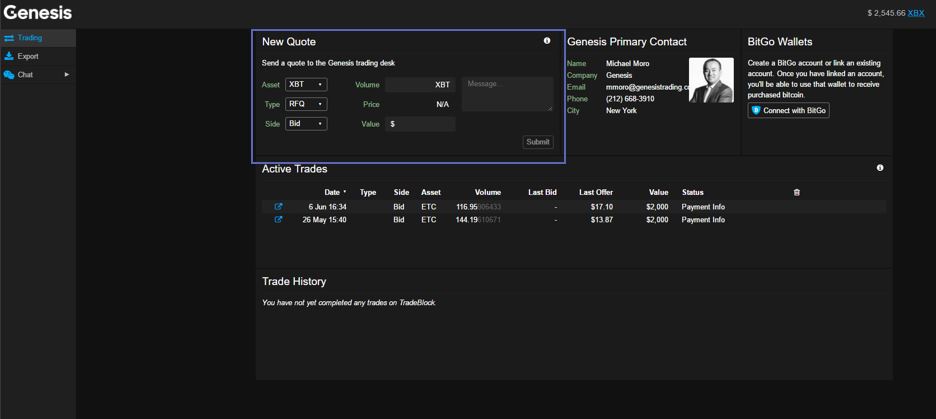This screenshot has height=419, width=936.
Task: Click the Genesis logo
Action: point(38,13)
